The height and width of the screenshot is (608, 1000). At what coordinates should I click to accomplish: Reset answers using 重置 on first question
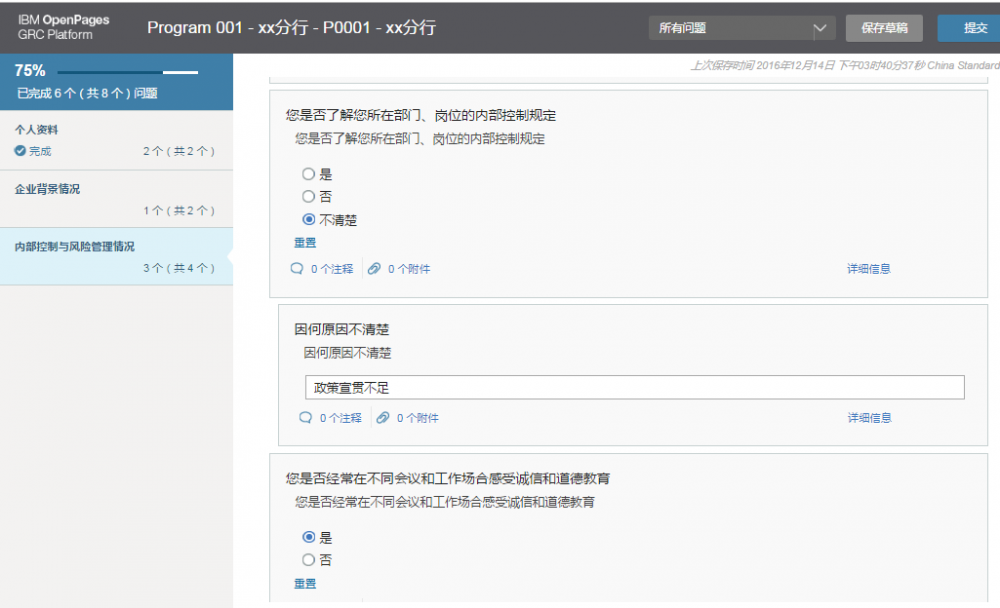pos(305,242)
